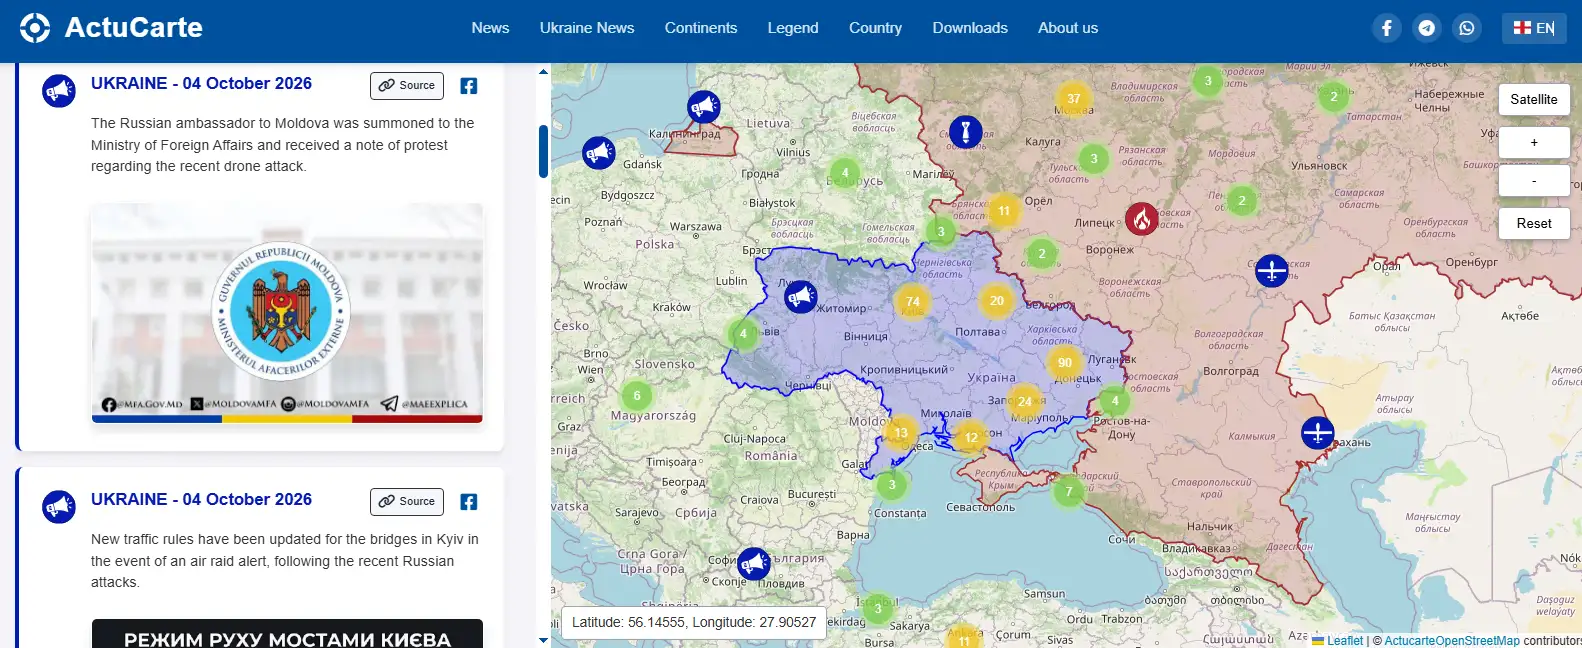Switch map to Satellite view
The image size is (1582, 648).
pyautogui.click(x=1534, y=99)
